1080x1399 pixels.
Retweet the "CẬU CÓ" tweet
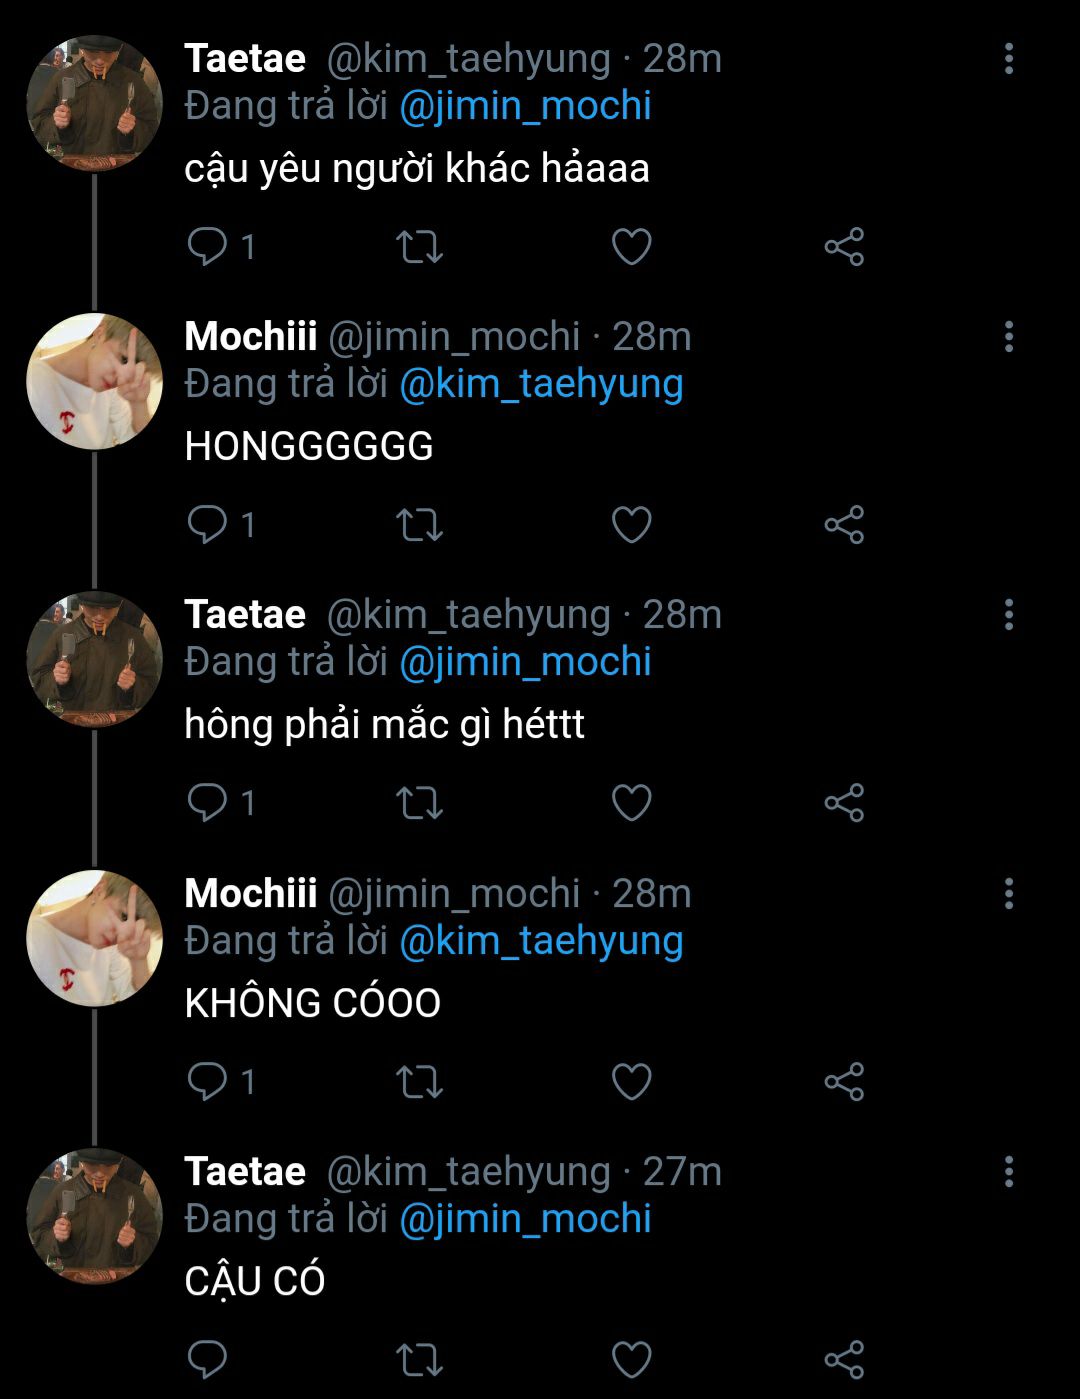(x=420, y=1359)
